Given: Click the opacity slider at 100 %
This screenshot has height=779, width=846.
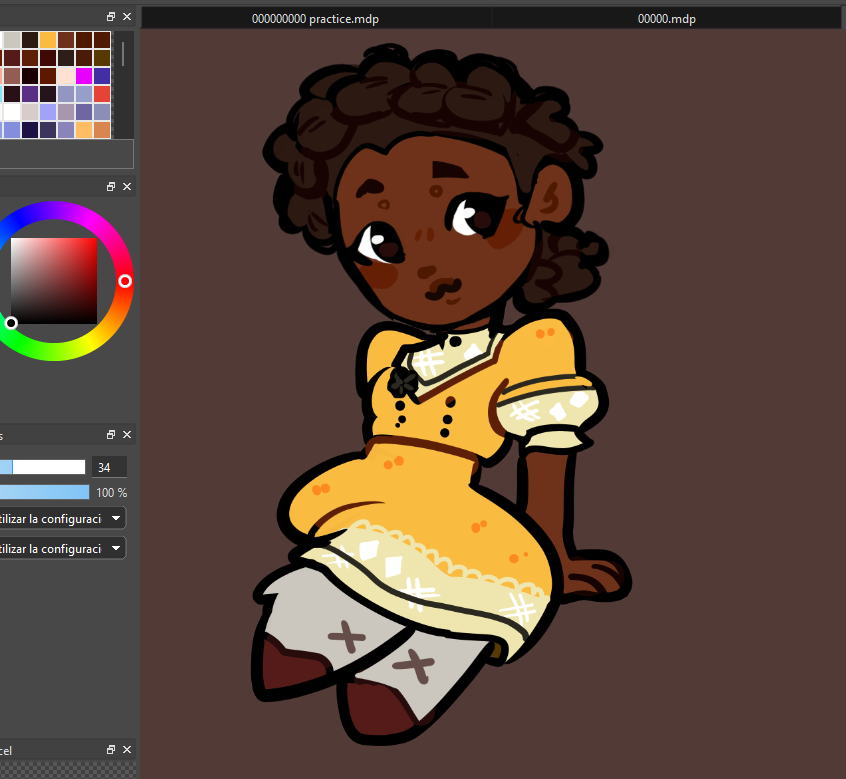Looking at the screenshot, I should click(x=44, y=492).
